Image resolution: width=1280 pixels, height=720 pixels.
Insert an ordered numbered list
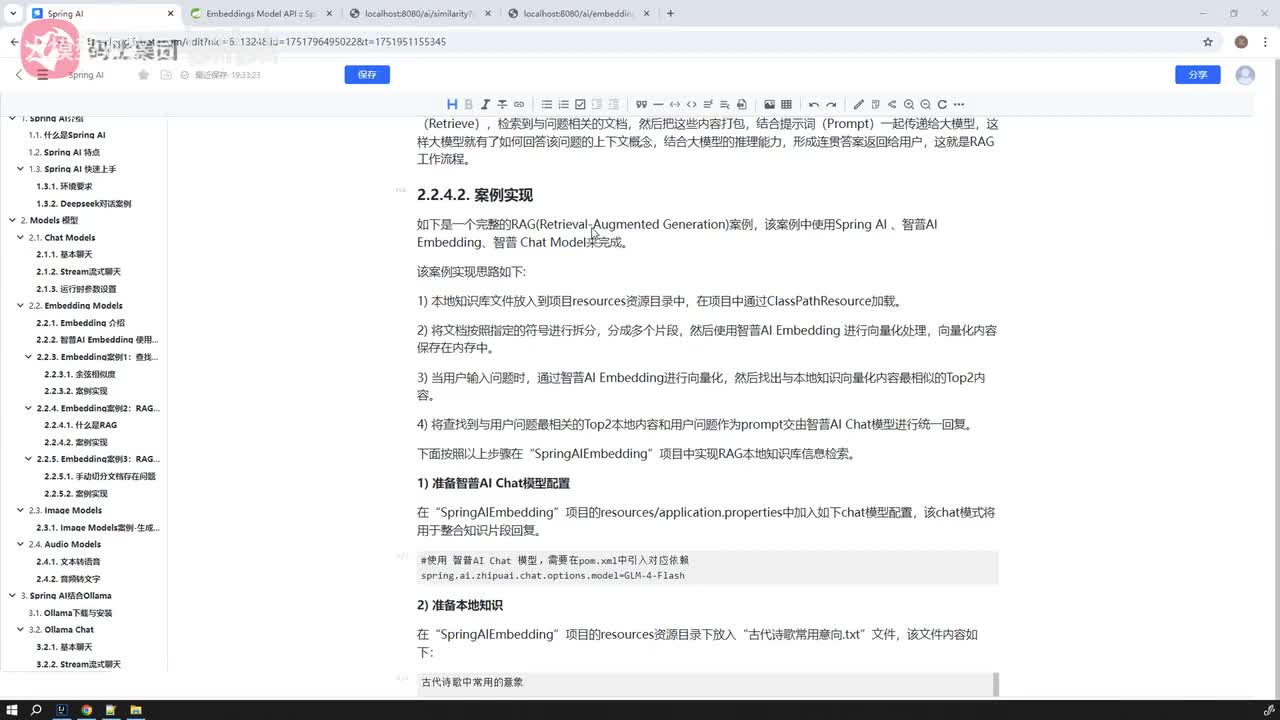coord(564,104)
